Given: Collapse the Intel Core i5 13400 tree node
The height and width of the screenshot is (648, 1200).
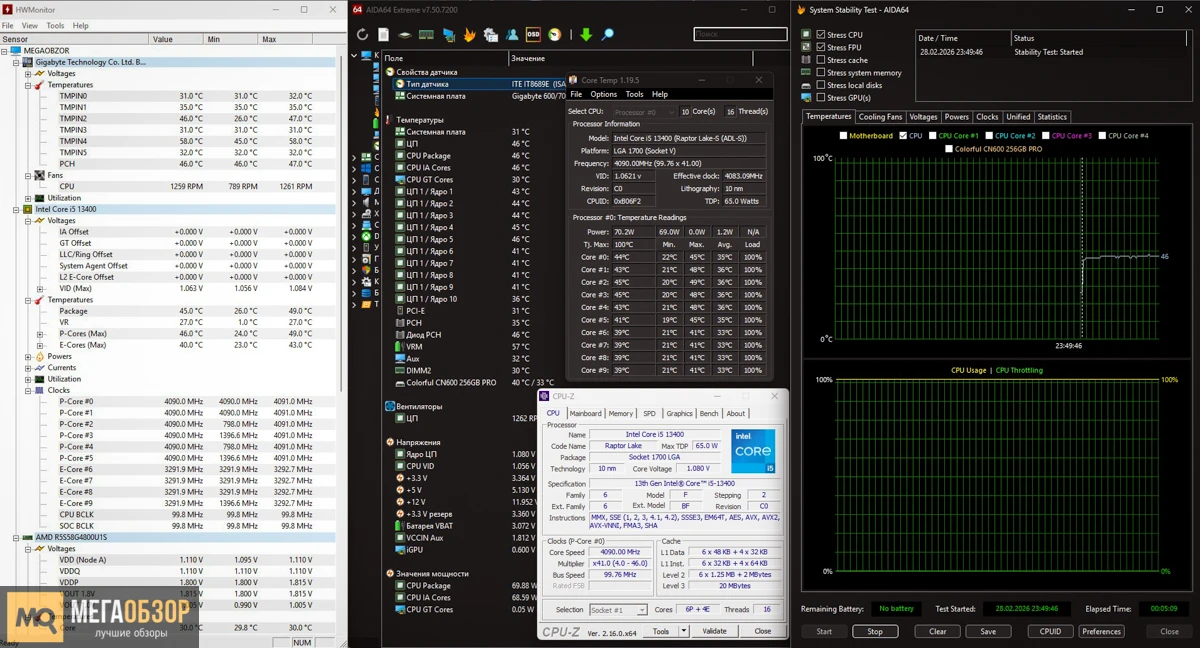Looking at the screenshot, I should pos(16,210).
